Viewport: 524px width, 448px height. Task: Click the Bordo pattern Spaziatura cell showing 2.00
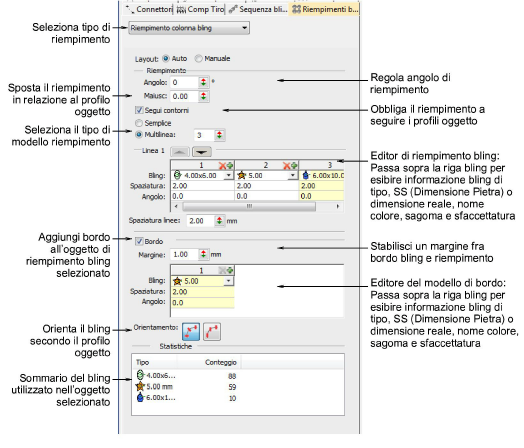(x=203, y=292)
